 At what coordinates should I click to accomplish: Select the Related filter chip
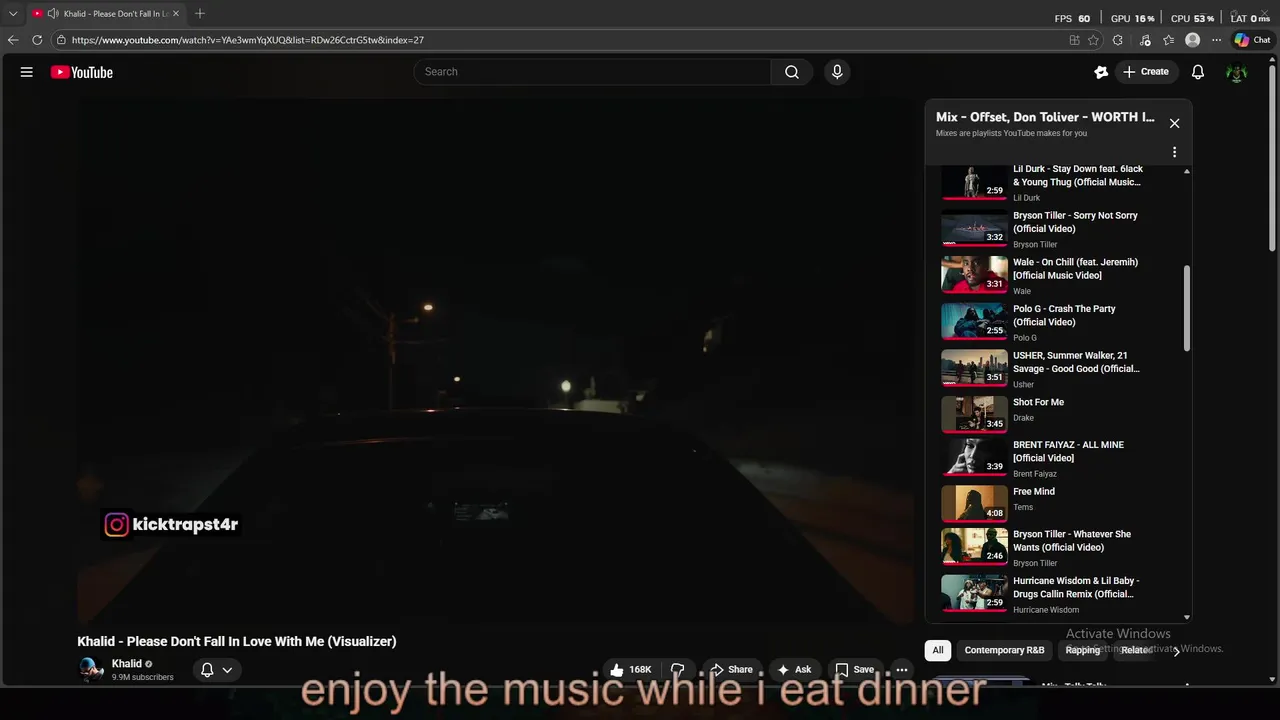[1137, 650]
